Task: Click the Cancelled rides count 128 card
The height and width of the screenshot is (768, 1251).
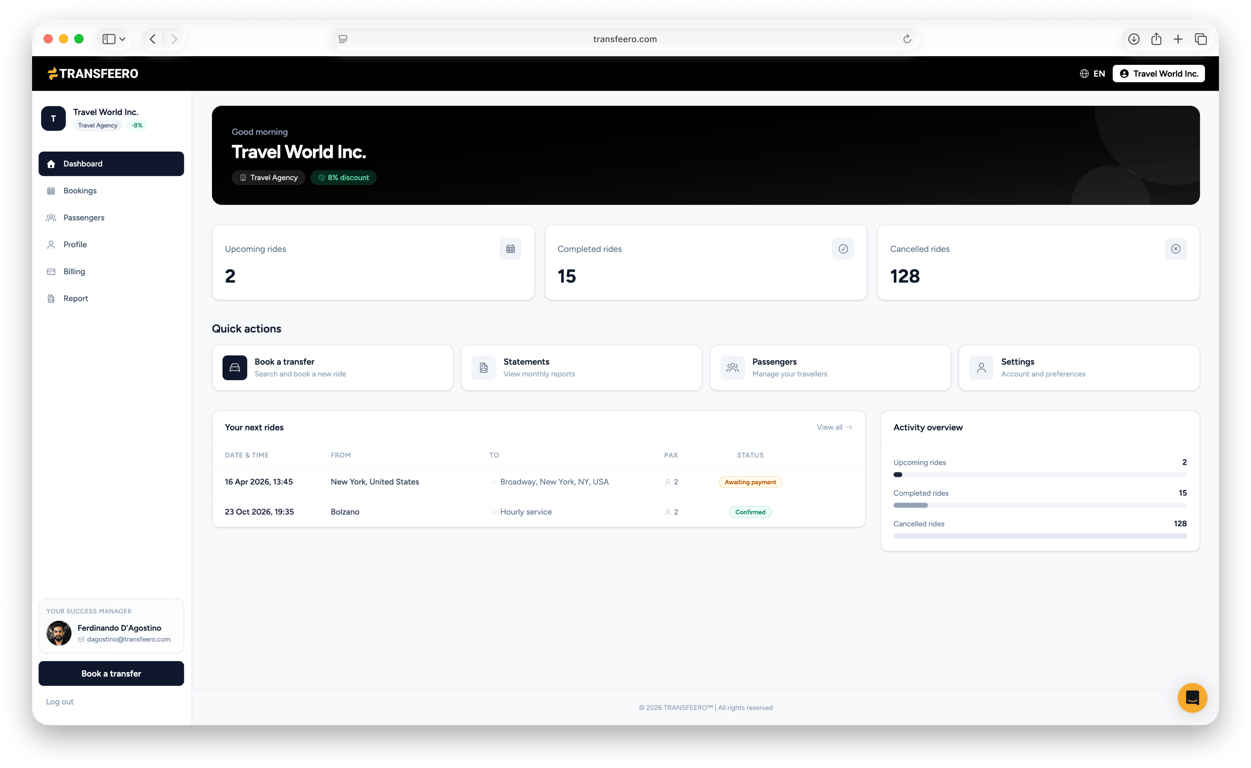Action: (1039, 263)
